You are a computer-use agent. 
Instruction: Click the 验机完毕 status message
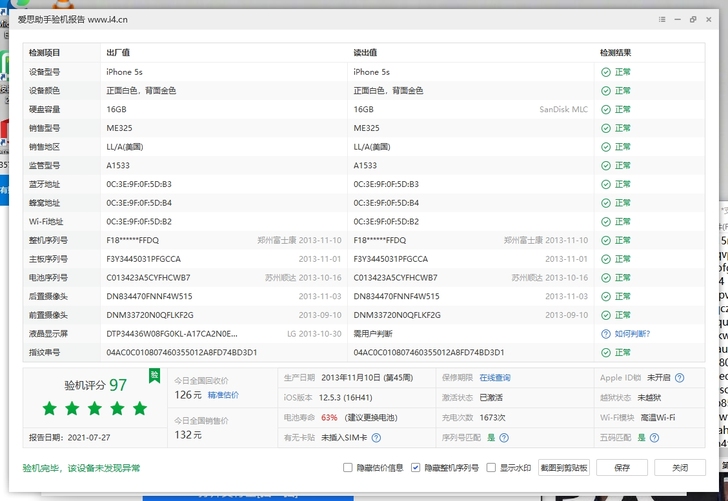[x=81, y=468]
